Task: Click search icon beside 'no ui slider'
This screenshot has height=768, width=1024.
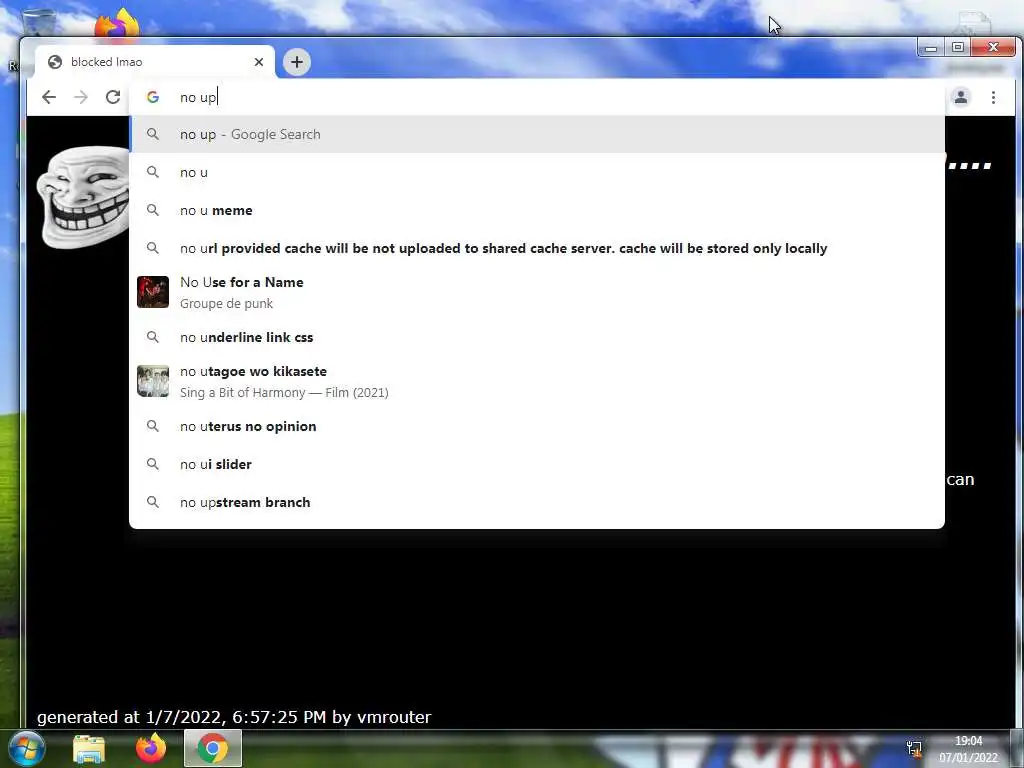Action: (x=153, y=464)
